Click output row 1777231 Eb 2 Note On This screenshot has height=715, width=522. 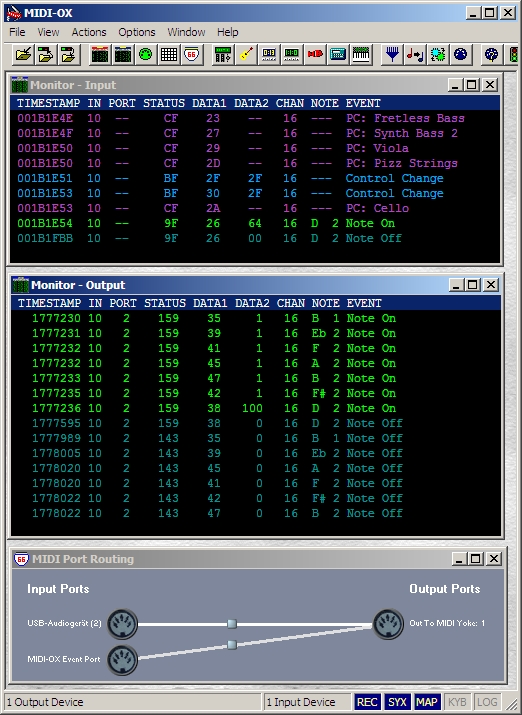(x=256, y=333)
